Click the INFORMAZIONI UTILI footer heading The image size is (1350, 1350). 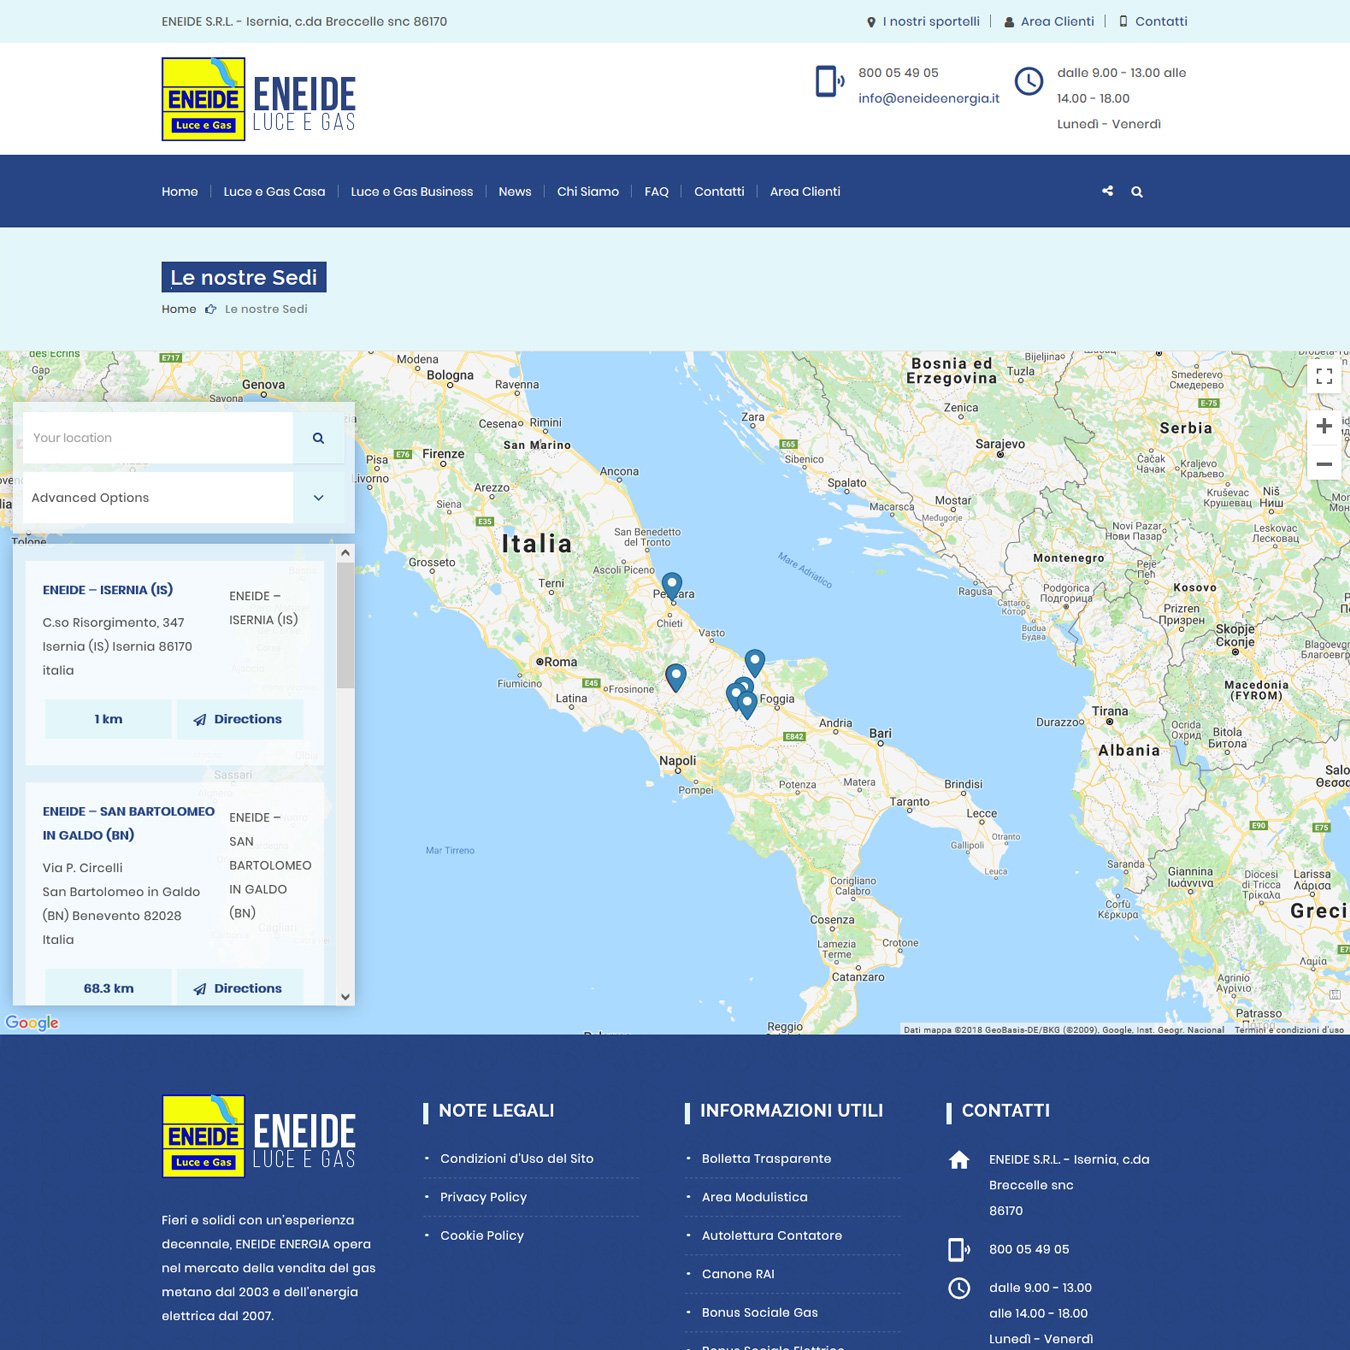tap(791, 1111)
